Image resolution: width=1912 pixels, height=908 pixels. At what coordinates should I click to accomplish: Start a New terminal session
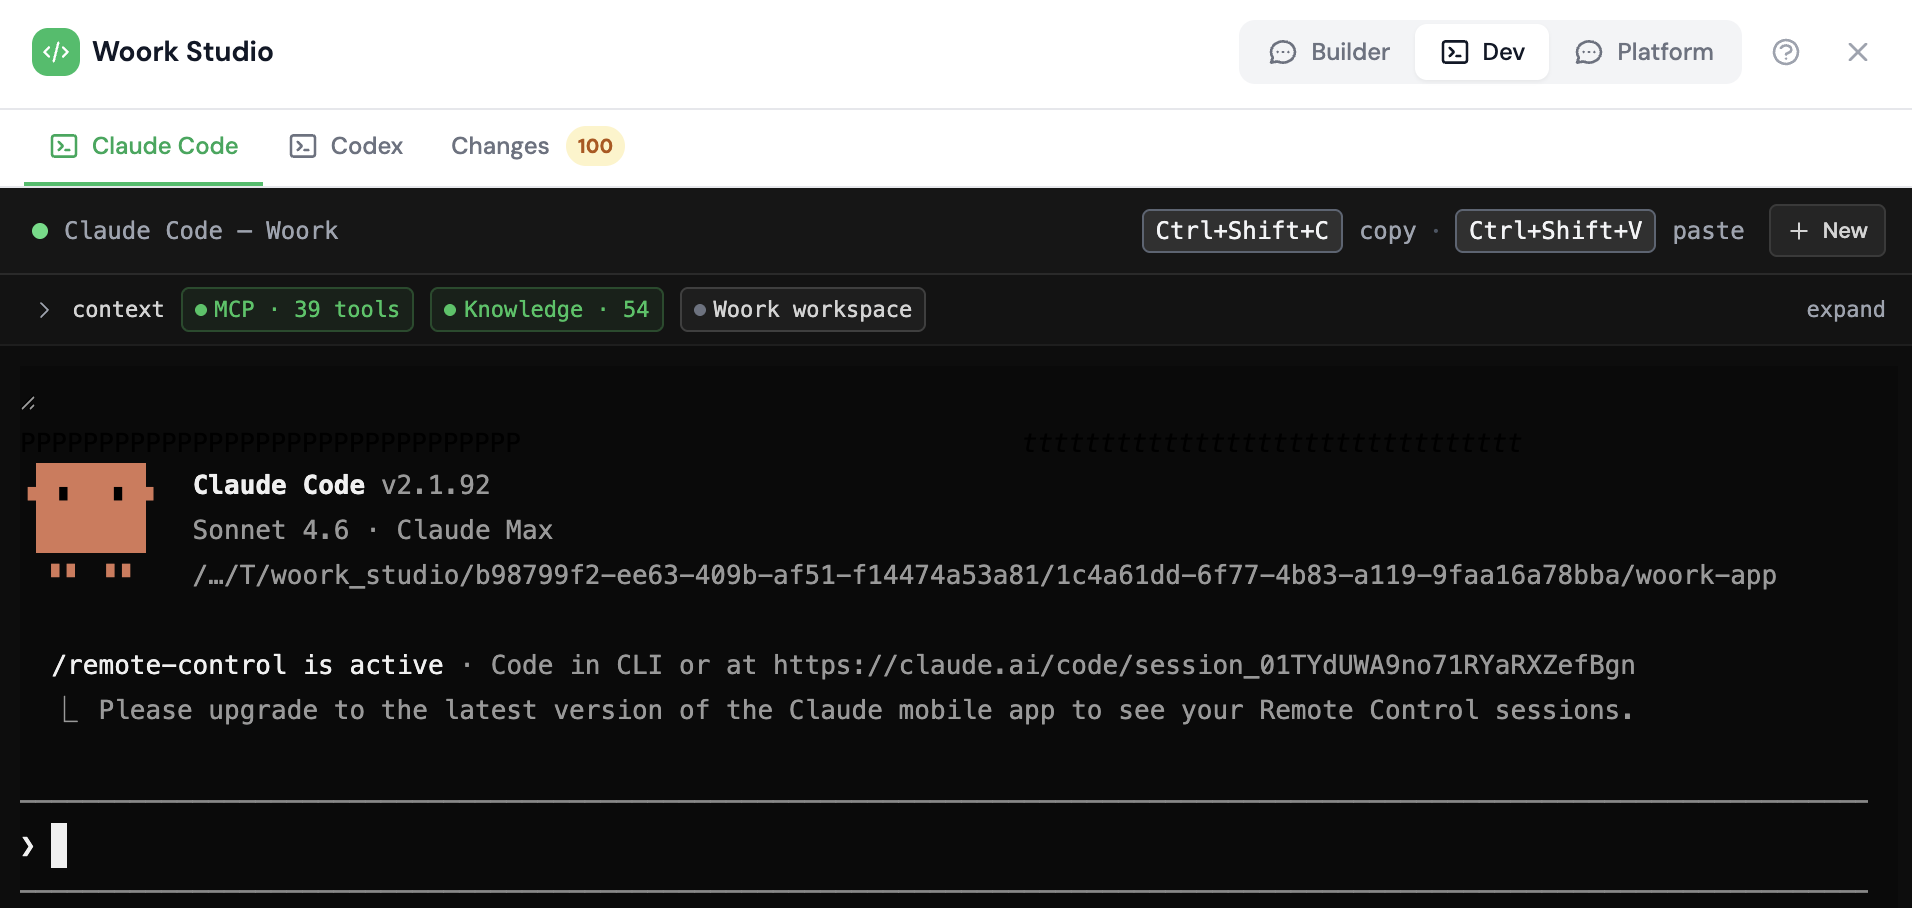pyautogui.click(x=1827, y=231)
